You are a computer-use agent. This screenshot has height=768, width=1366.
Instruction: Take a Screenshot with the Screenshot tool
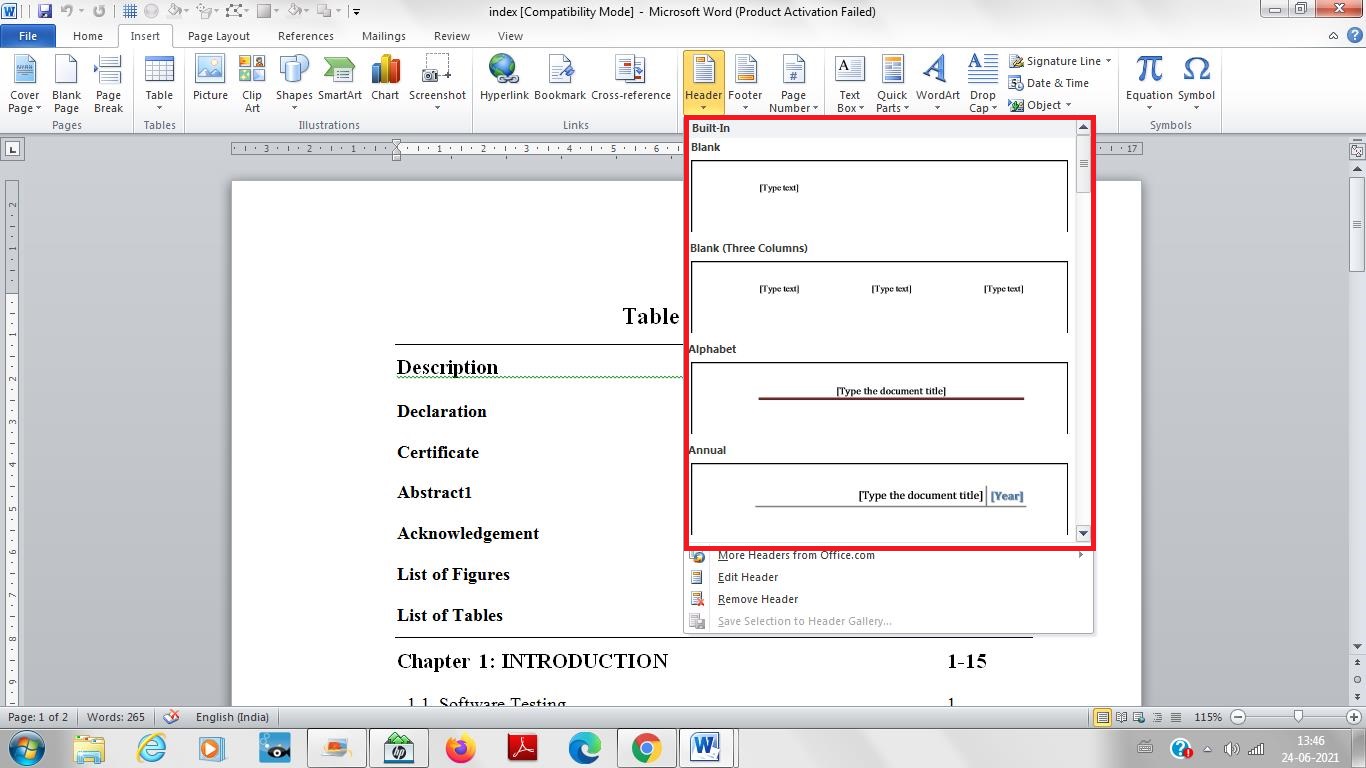(437, 80)
